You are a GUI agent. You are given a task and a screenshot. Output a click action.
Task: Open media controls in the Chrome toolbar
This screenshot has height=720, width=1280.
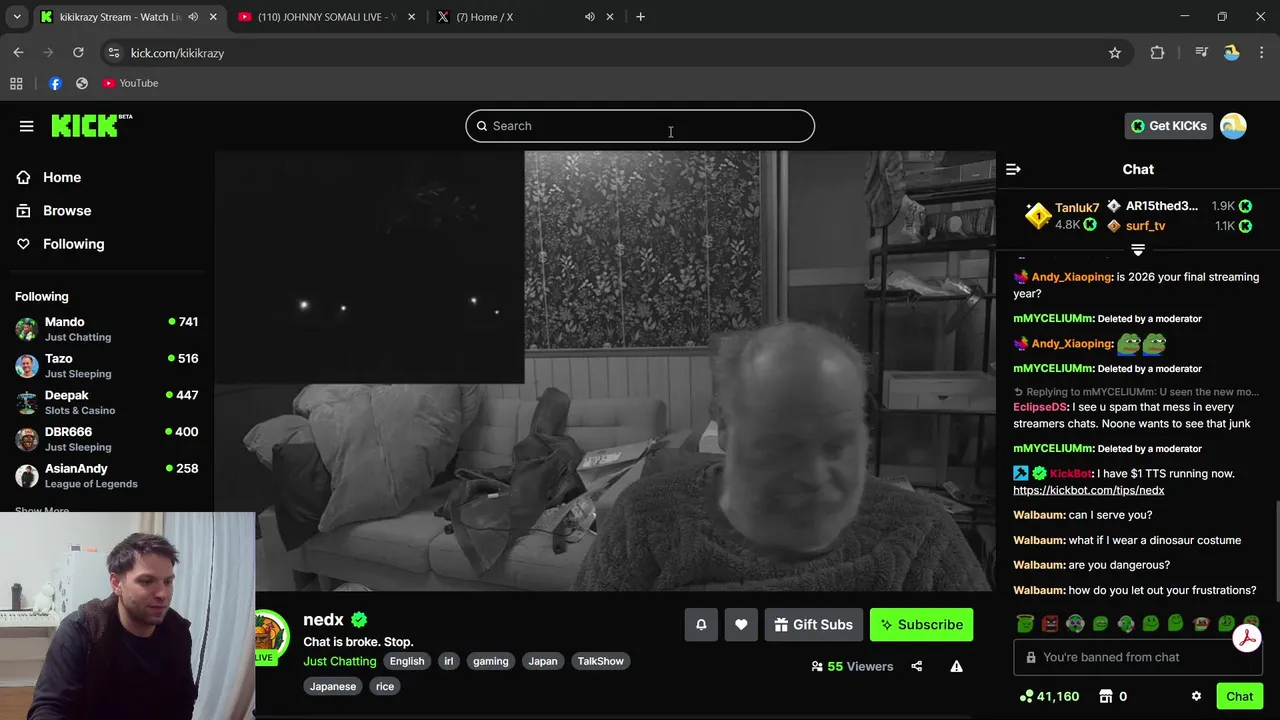1201,53
